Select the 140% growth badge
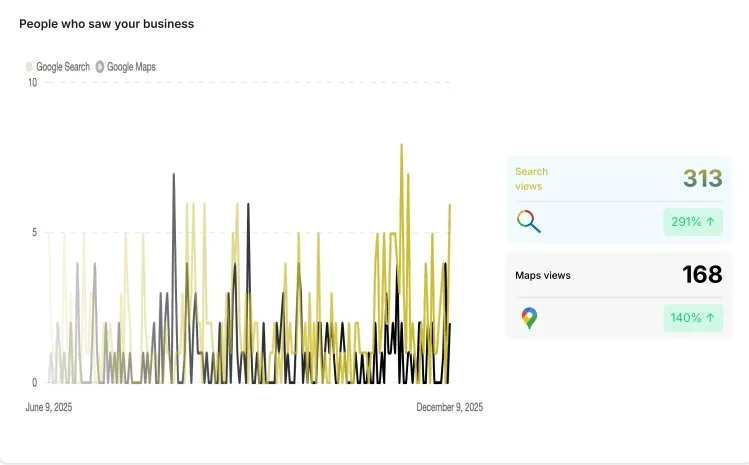 [x=693, y=318]
